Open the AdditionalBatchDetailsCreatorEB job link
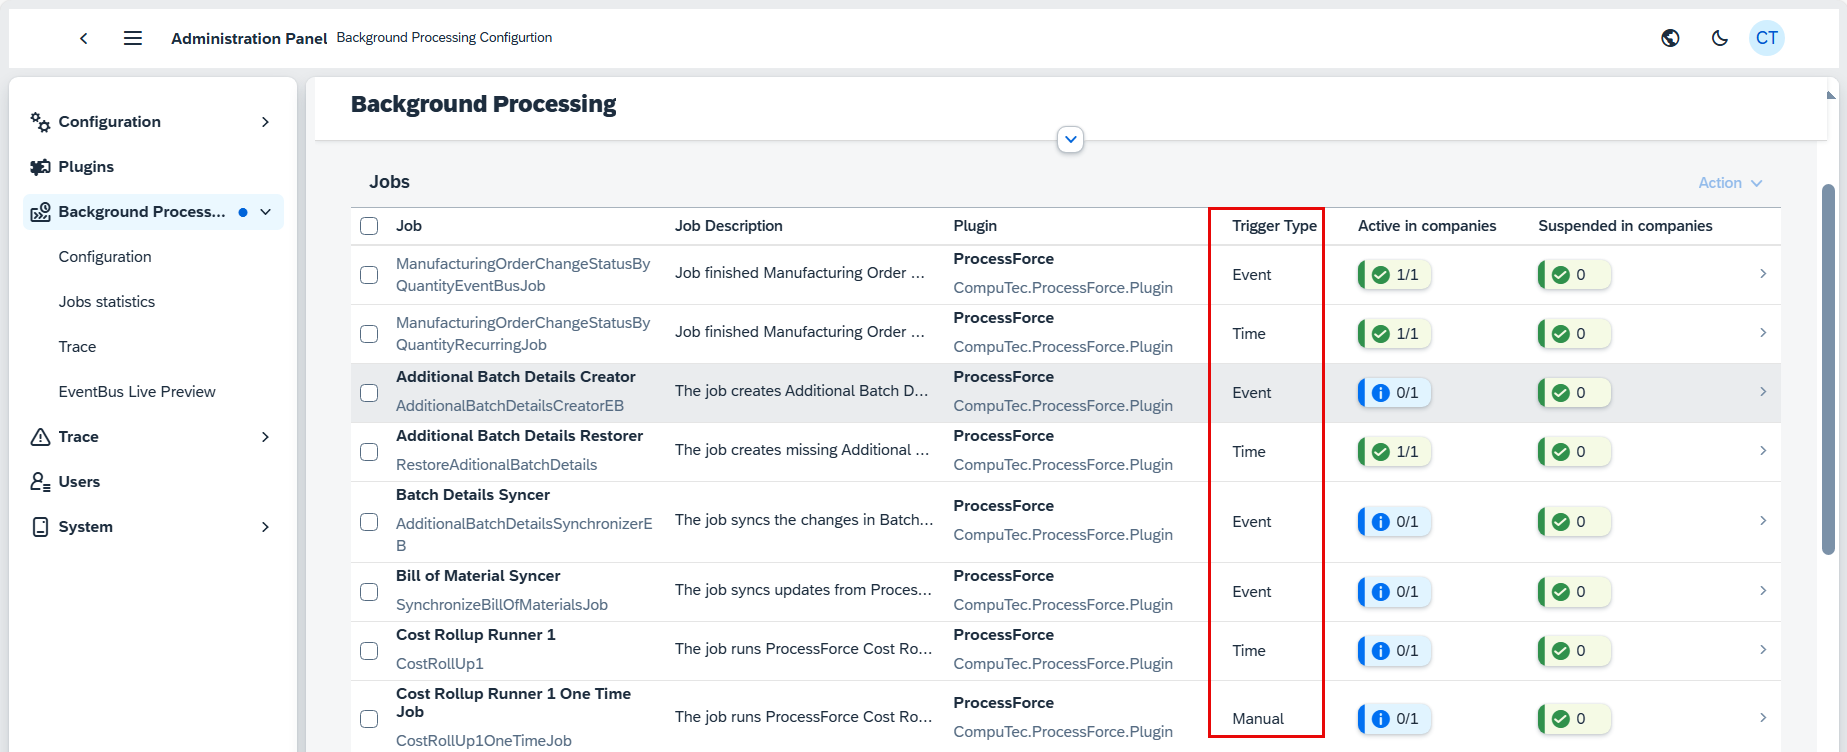 (x=509, y=406)
